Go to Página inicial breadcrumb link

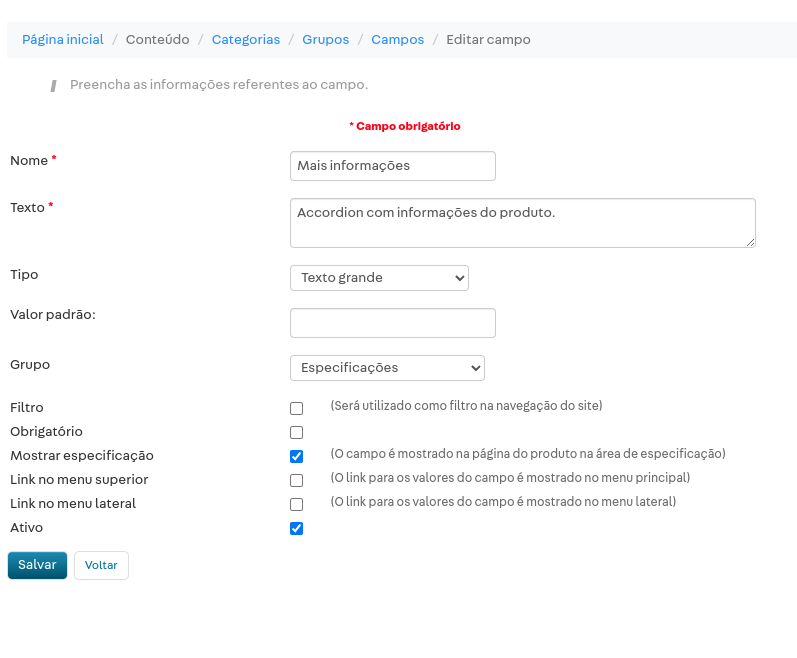tap(63, 40)
